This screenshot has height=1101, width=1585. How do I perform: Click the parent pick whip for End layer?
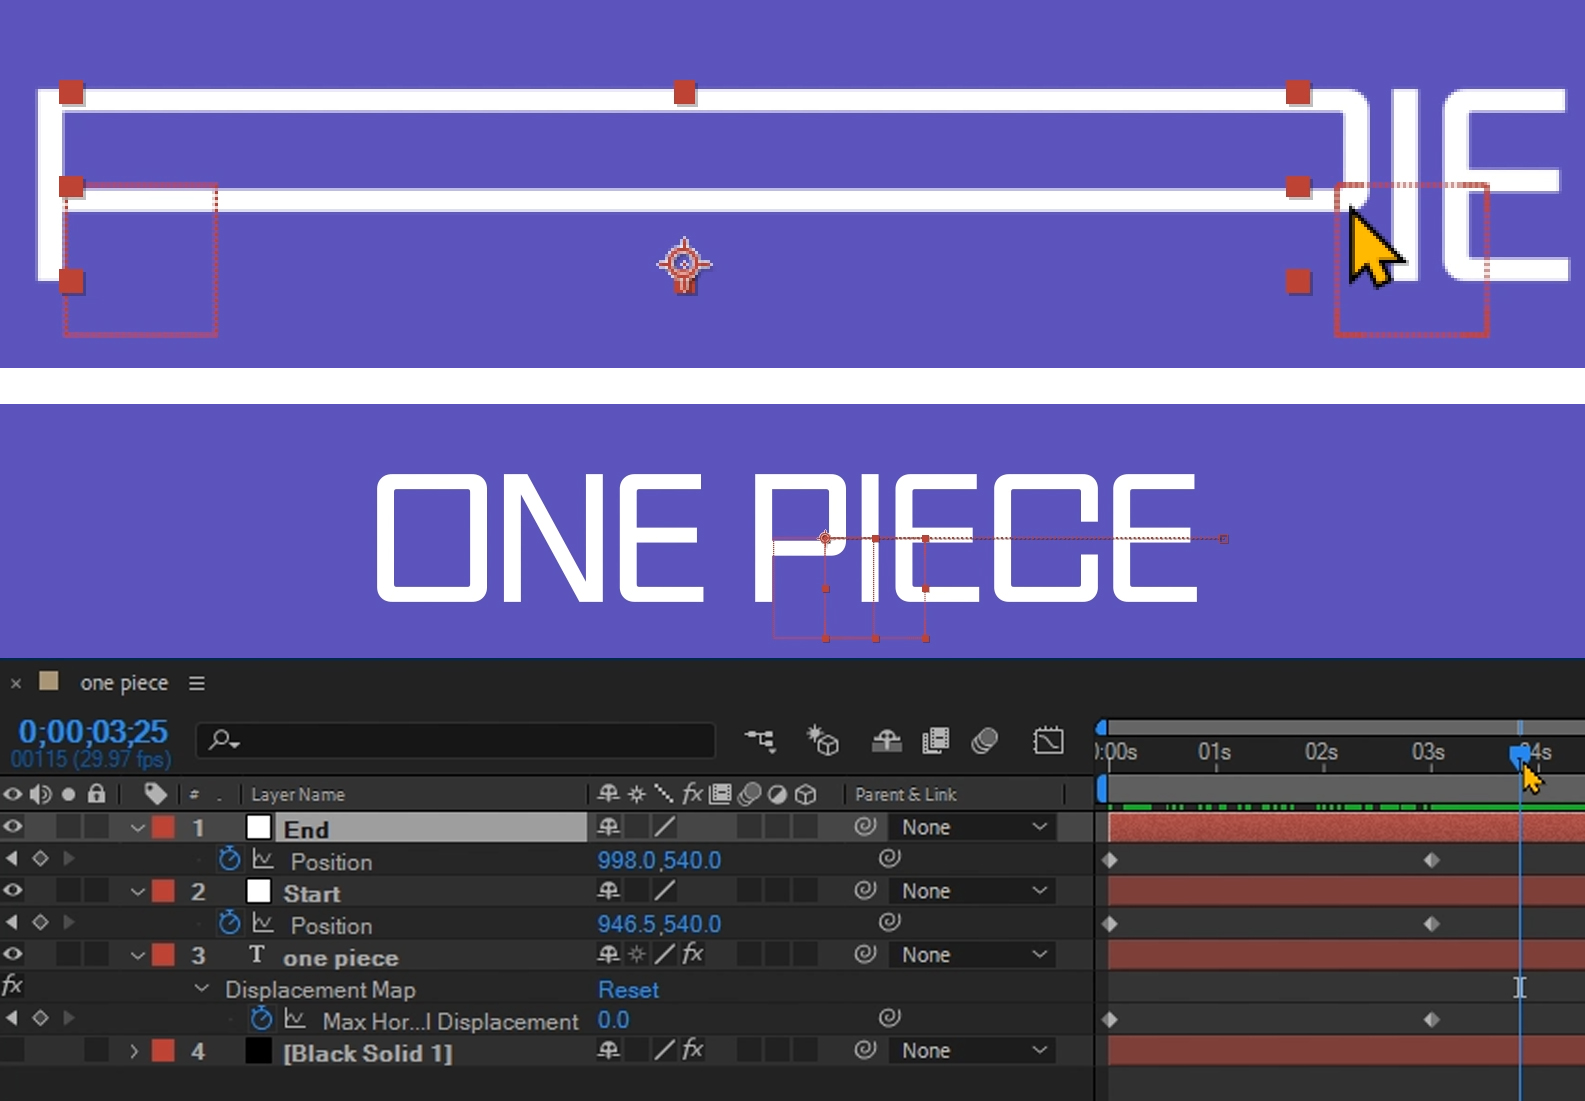[x=866, y=827]
